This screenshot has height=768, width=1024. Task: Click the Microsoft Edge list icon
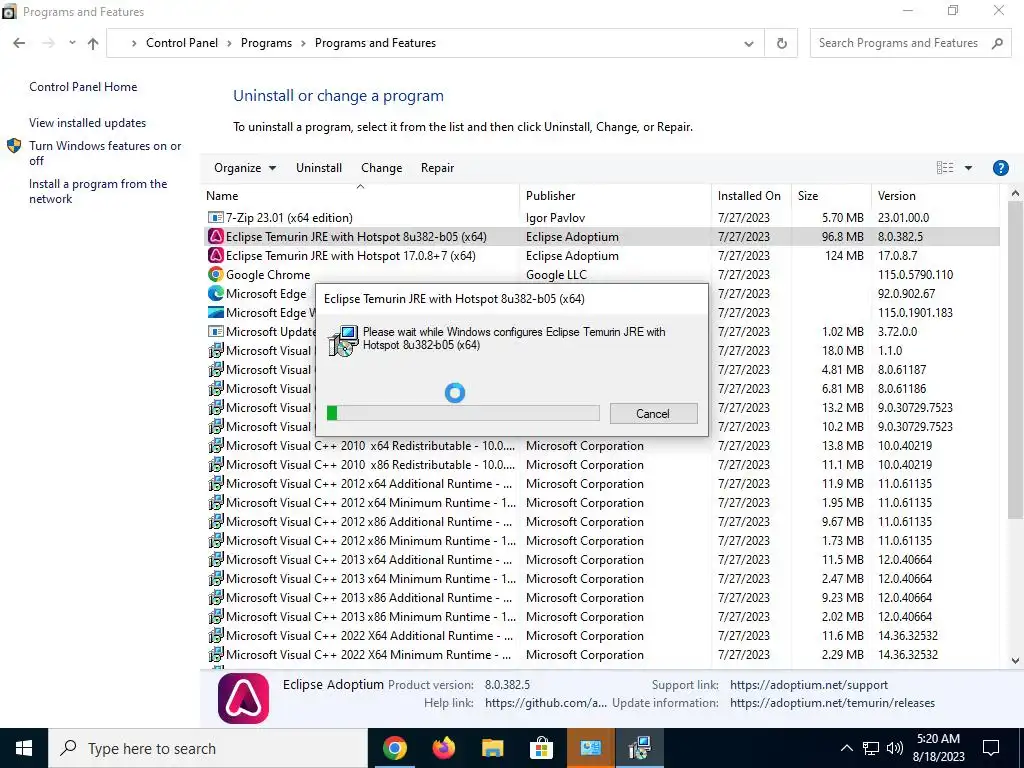[x=216, y=293]
